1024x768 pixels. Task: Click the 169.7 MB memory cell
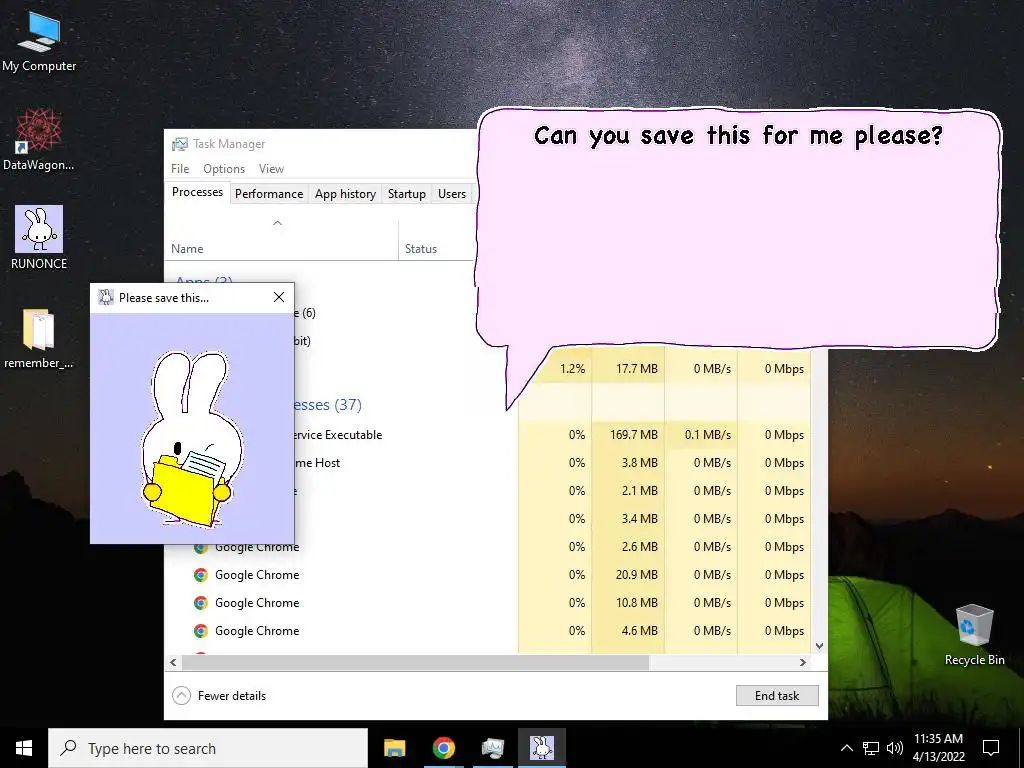tap(628, 435)
